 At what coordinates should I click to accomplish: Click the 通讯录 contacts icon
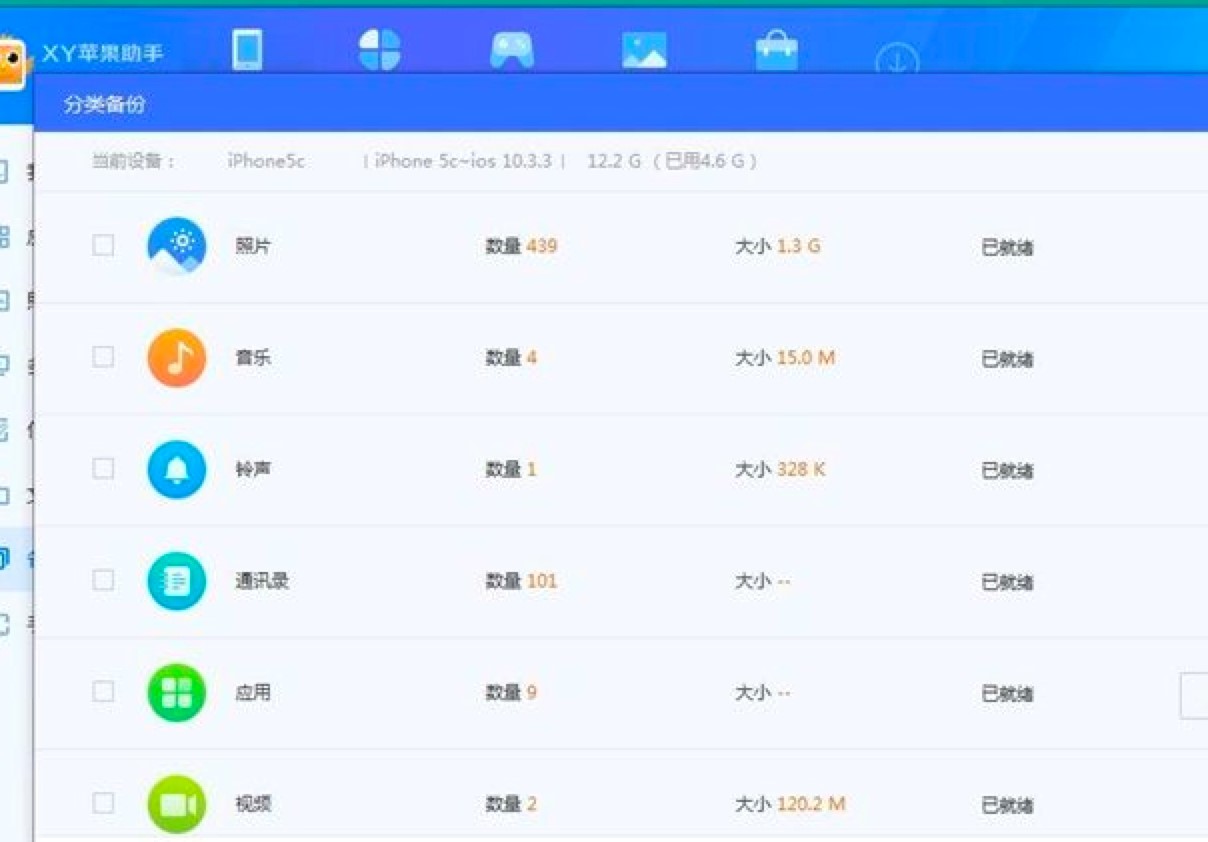pos(177,581)
